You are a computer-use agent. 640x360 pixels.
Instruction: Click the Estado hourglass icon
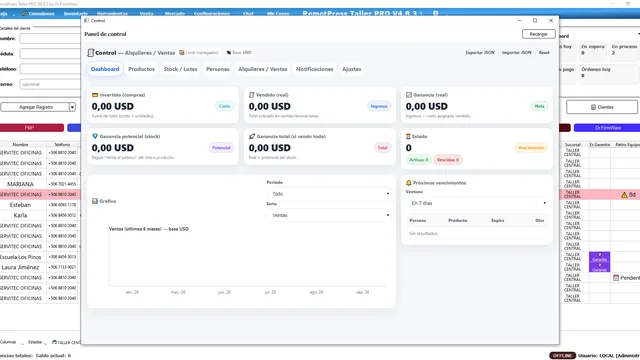(408, 136)
